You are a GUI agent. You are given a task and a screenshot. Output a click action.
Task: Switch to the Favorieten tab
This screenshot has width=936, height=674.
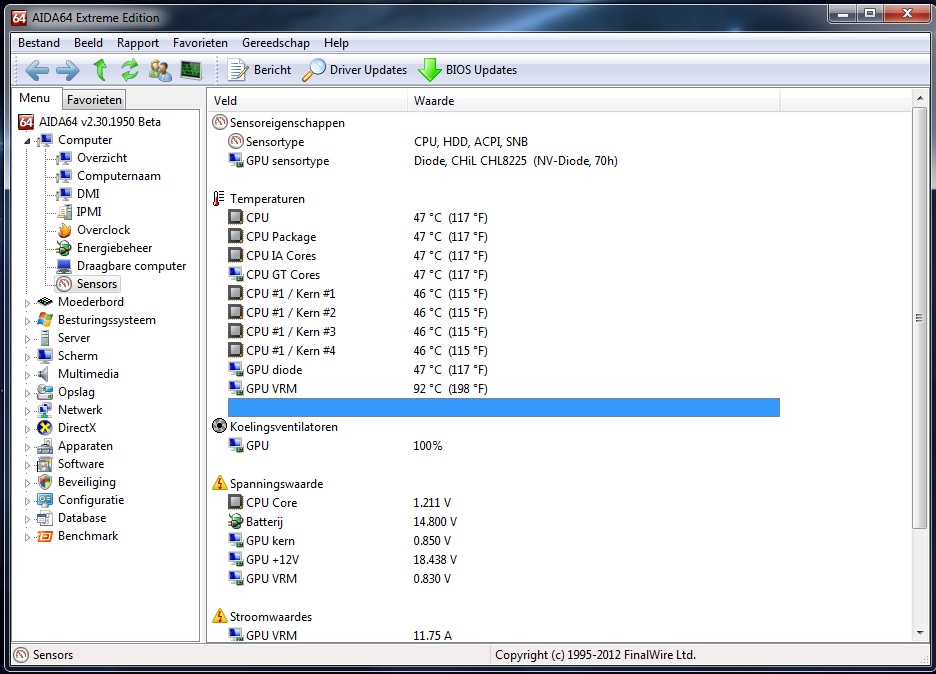(x=94, y=100)
